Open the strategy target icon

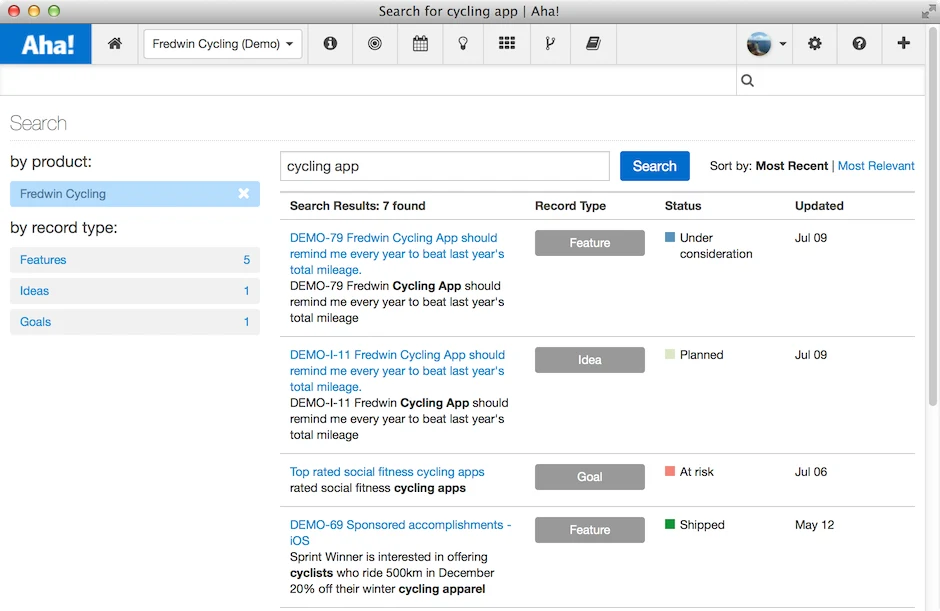(375, 43)
